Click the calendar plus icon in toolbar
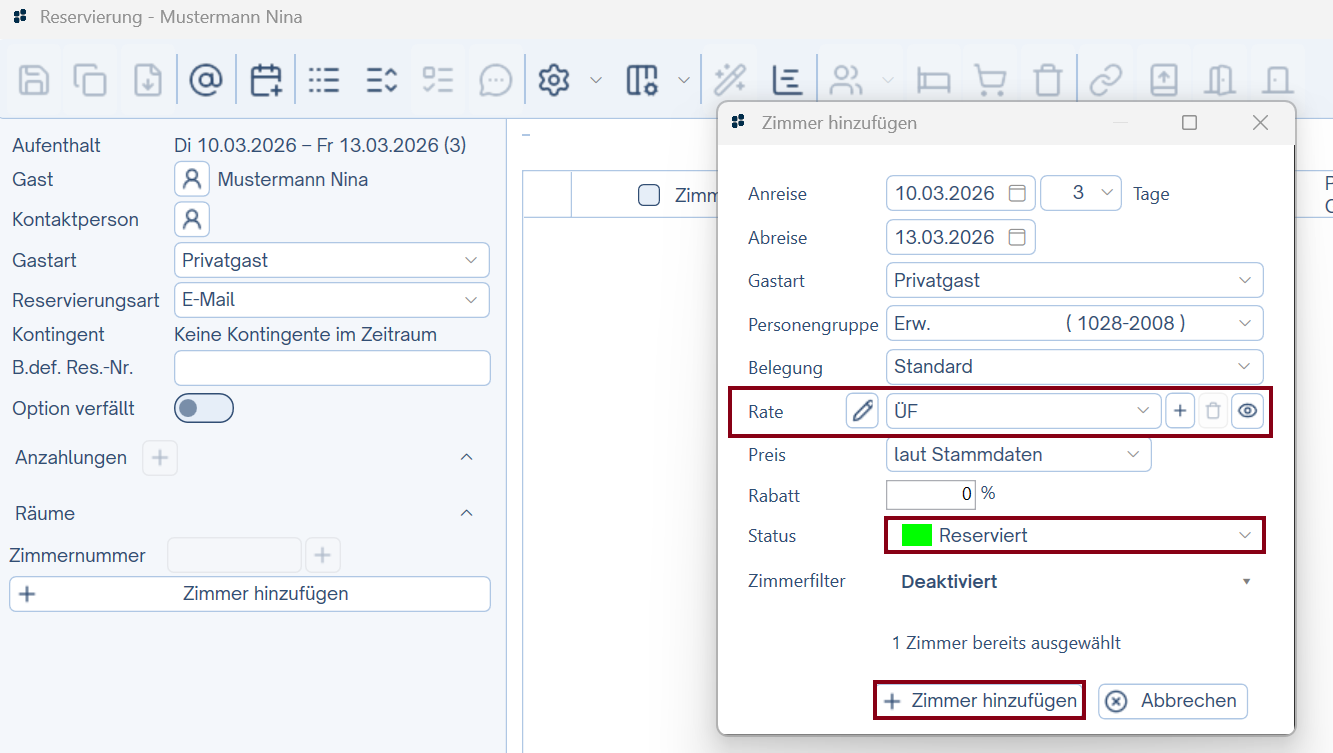This screenshot has height=753, width=1333. tap(266, 80)
